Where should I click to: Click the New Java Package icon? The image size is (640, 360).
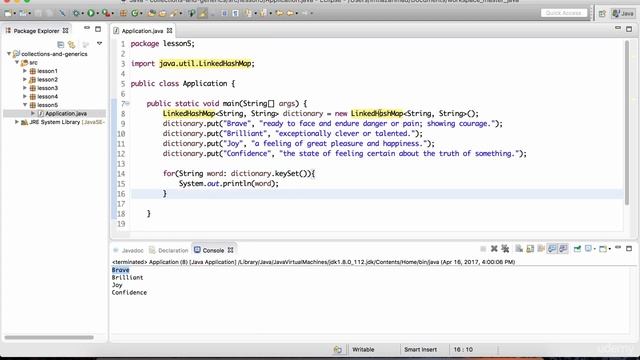pos(123,13)
